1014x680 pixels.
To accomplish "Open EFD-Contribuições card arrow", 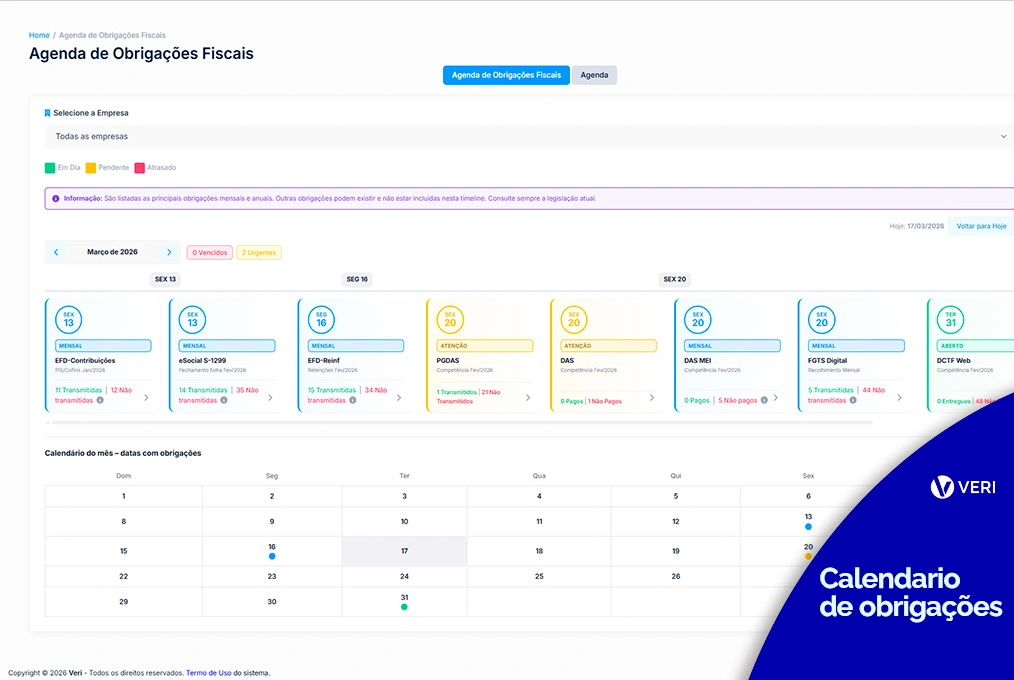I will pos(146,397).
